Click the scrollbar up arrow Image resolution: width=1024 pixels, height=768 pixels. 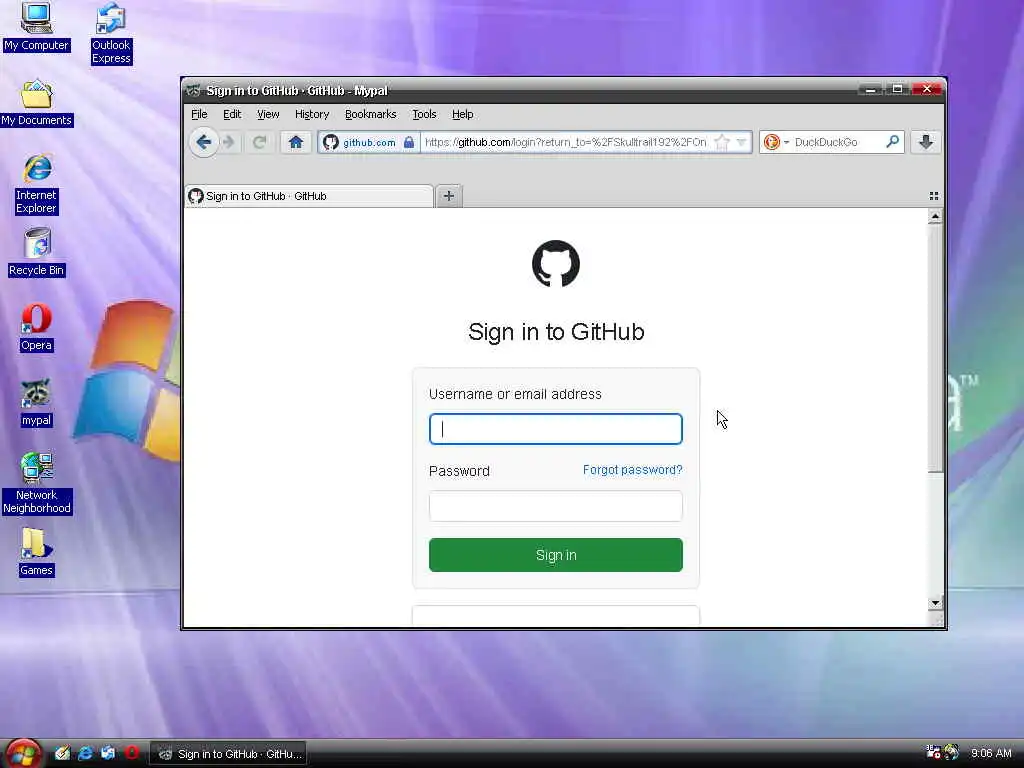coord(935,216)
